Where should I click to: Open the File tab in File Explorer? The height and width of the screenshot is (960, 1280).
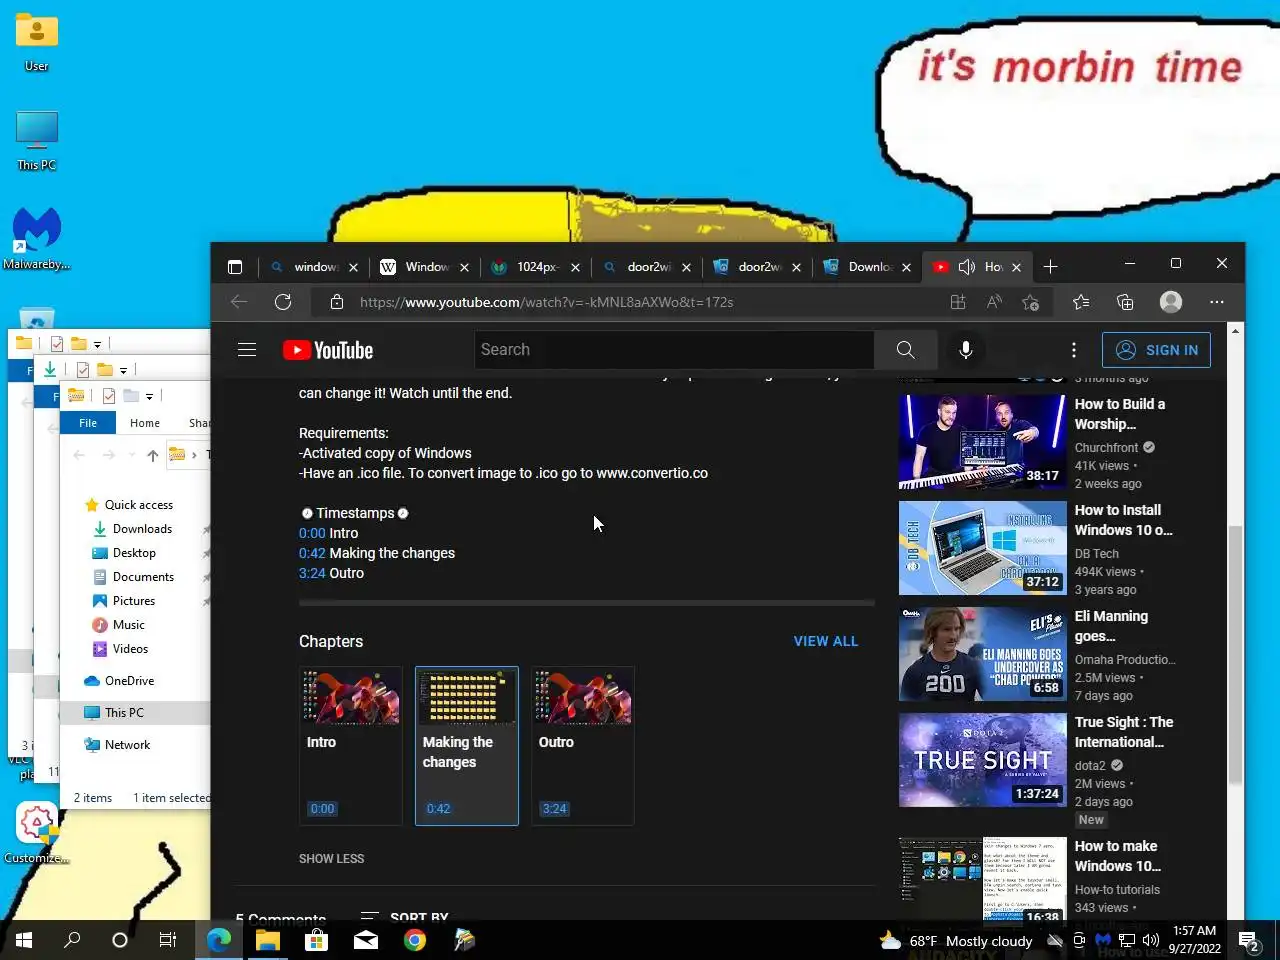[88, 423]
